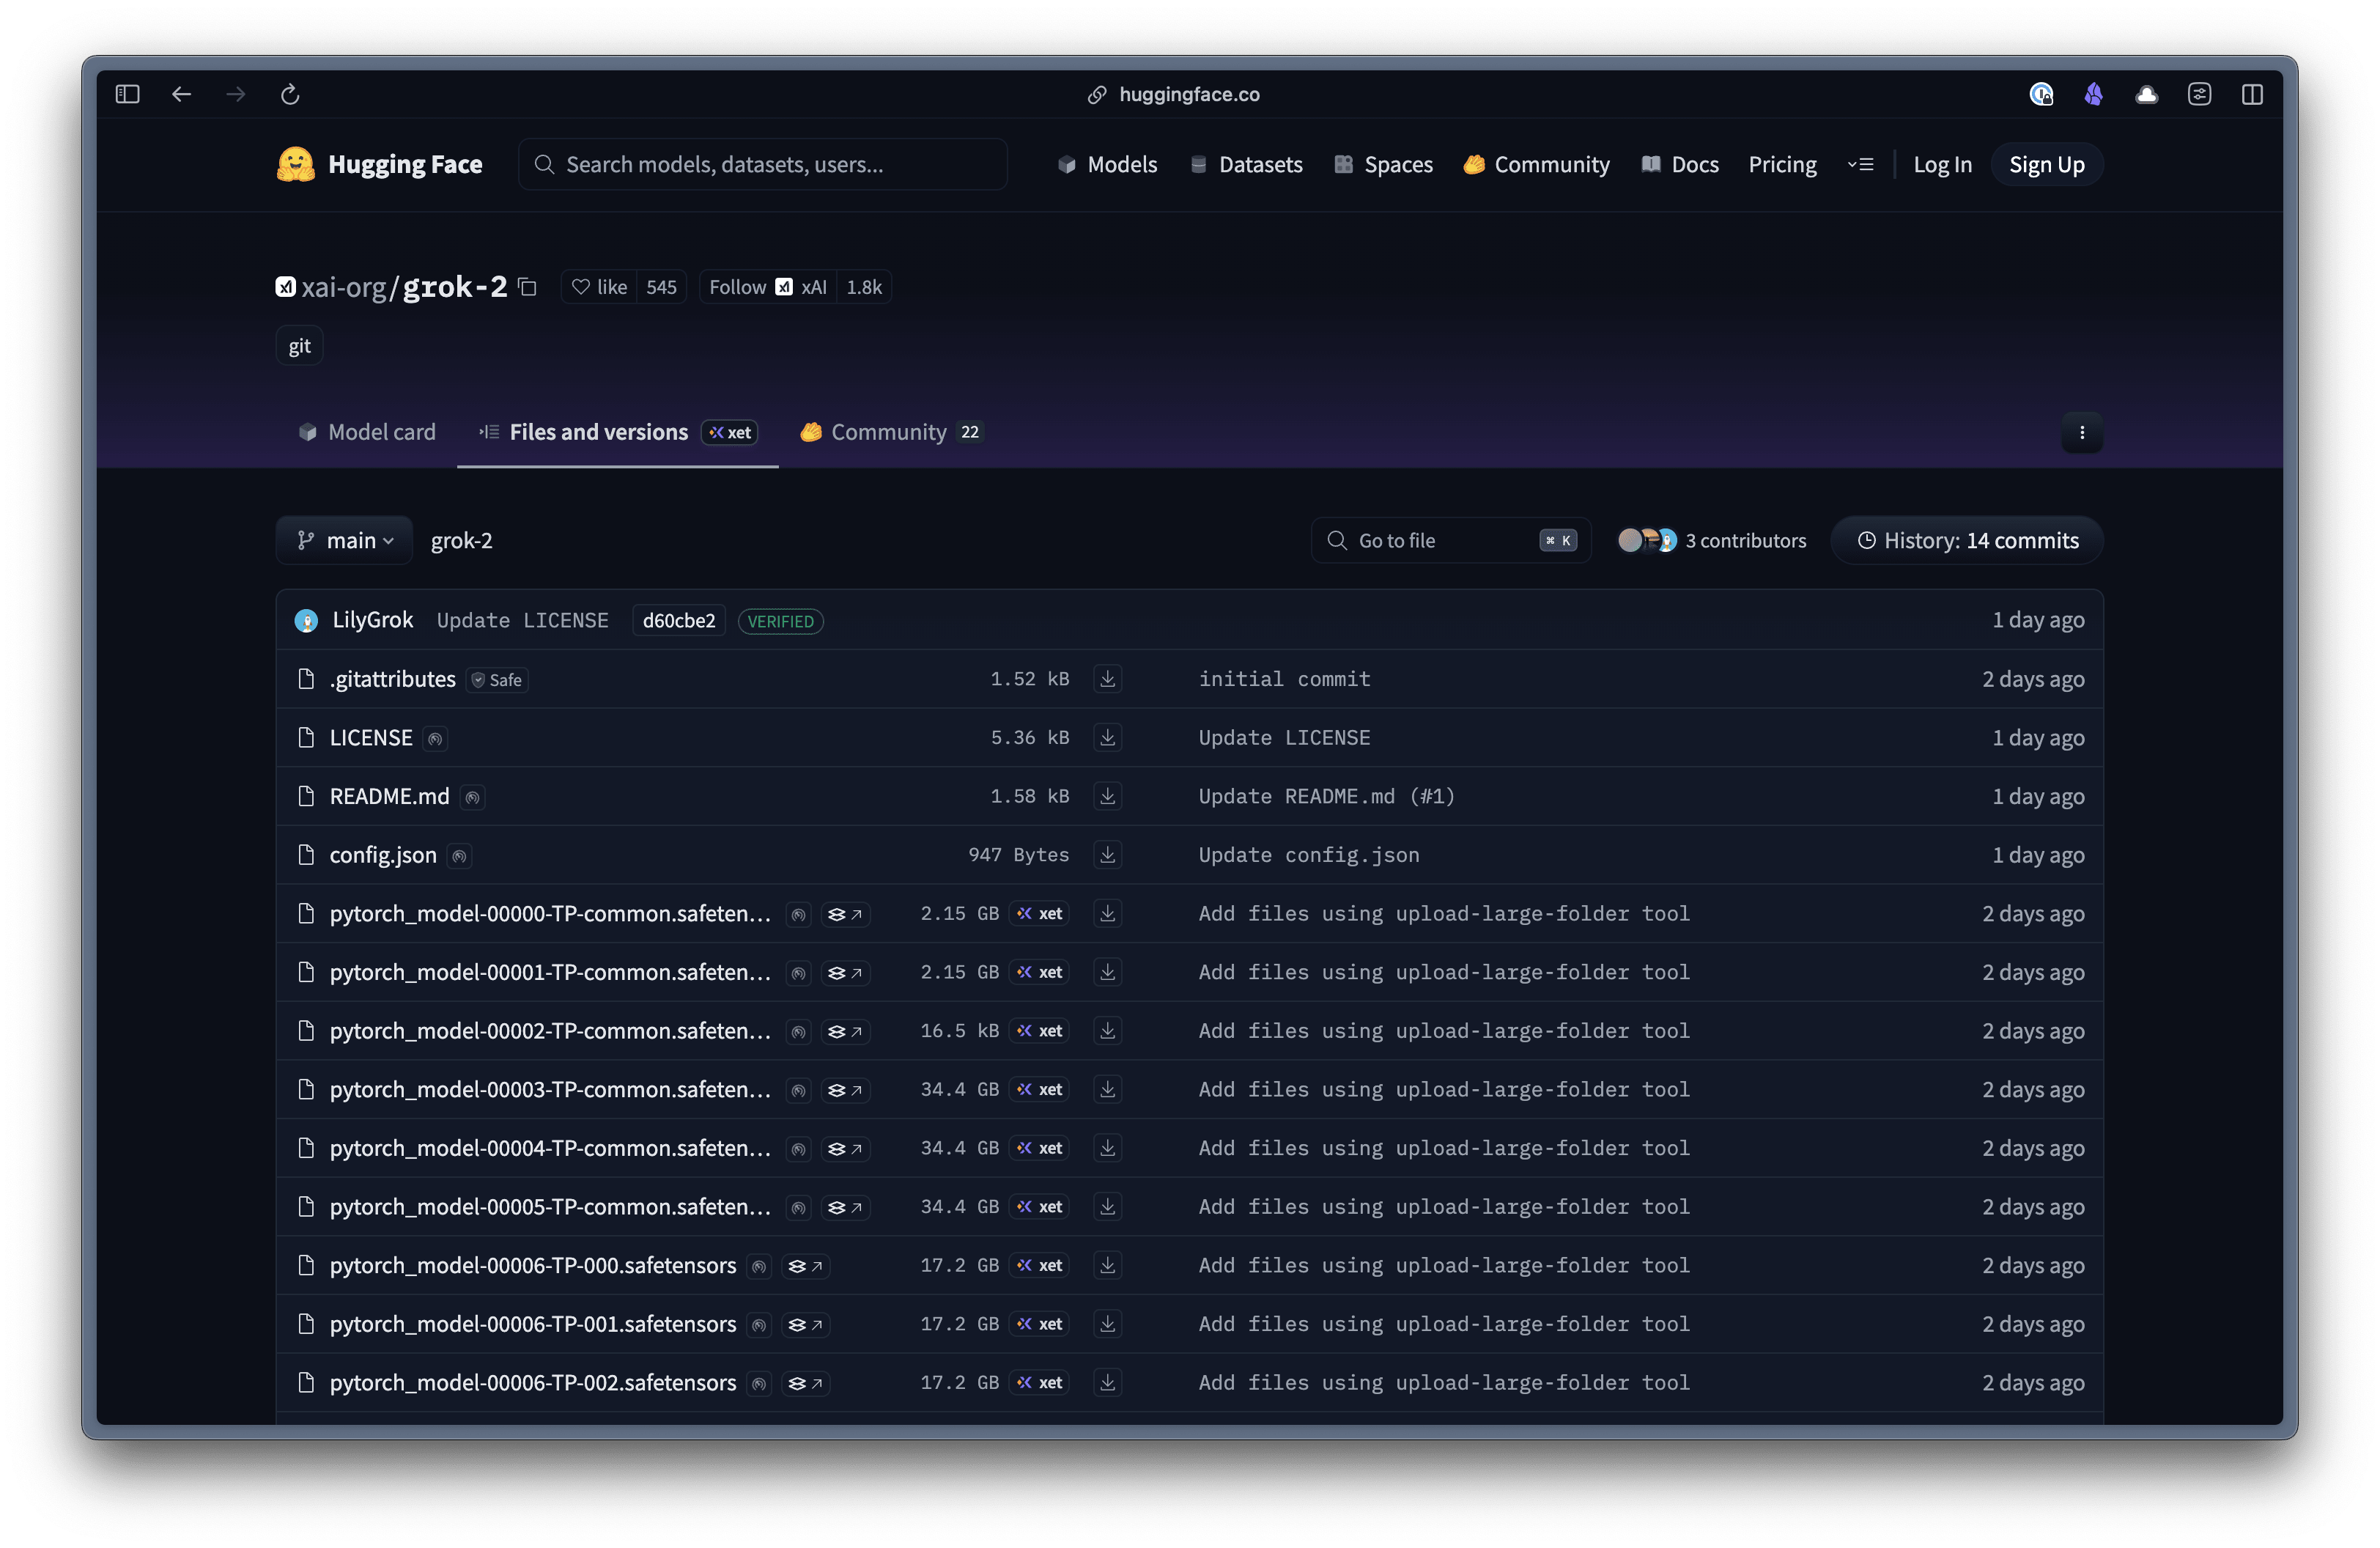Screen dimensions: 2380x1548
Task: Open the .gitattributes file
Action: (392, 679)
